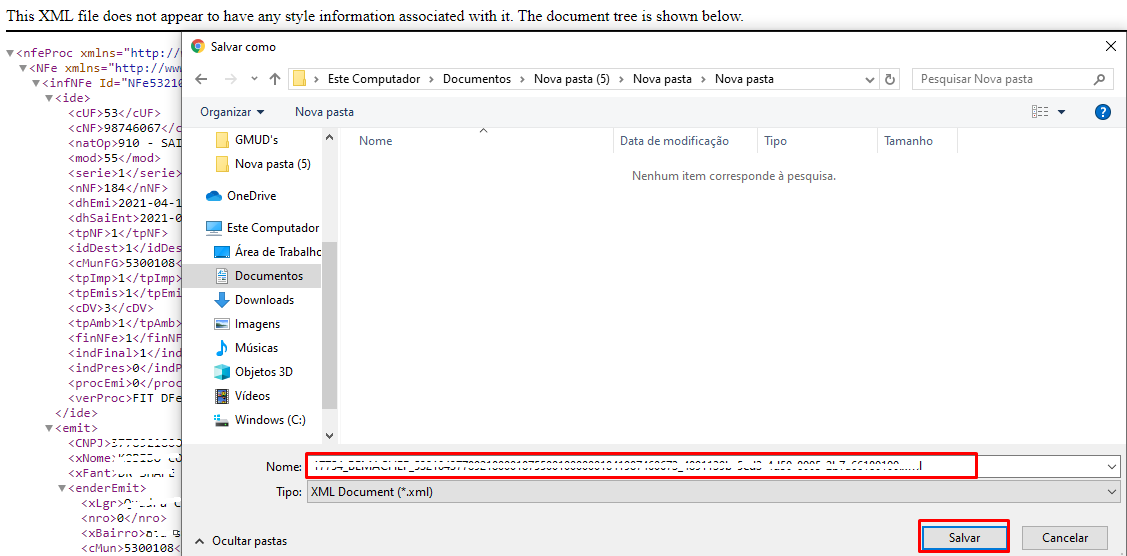Click the folder icon in address bar
1127x556 pixels.
coord(300,79)
